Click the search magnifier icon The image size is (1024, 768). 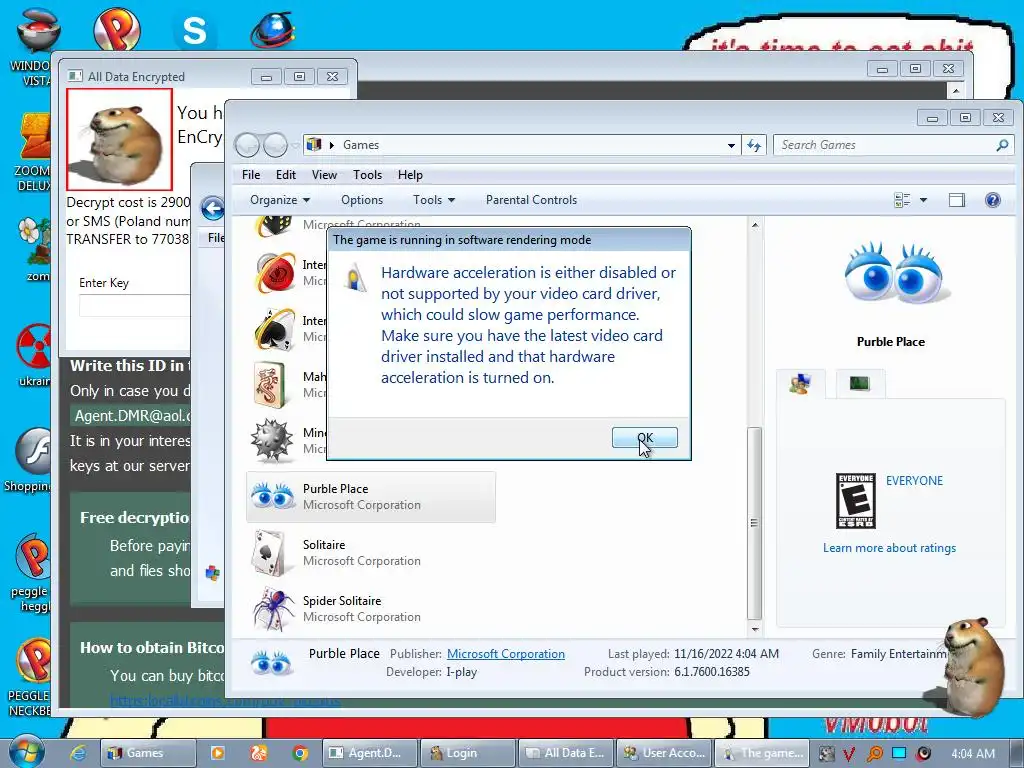point(1002,145)
